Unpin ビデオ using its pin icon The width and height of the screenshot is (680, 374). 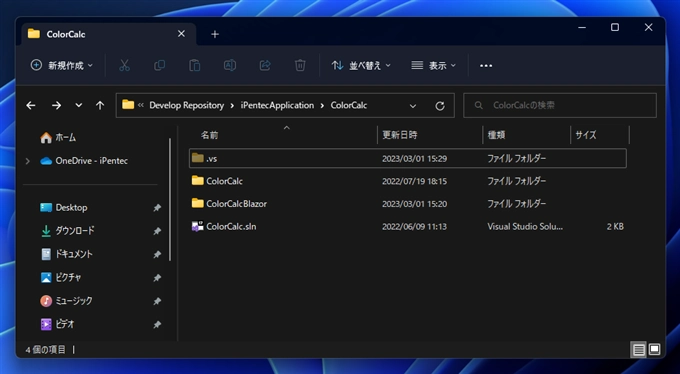point(157,325)
